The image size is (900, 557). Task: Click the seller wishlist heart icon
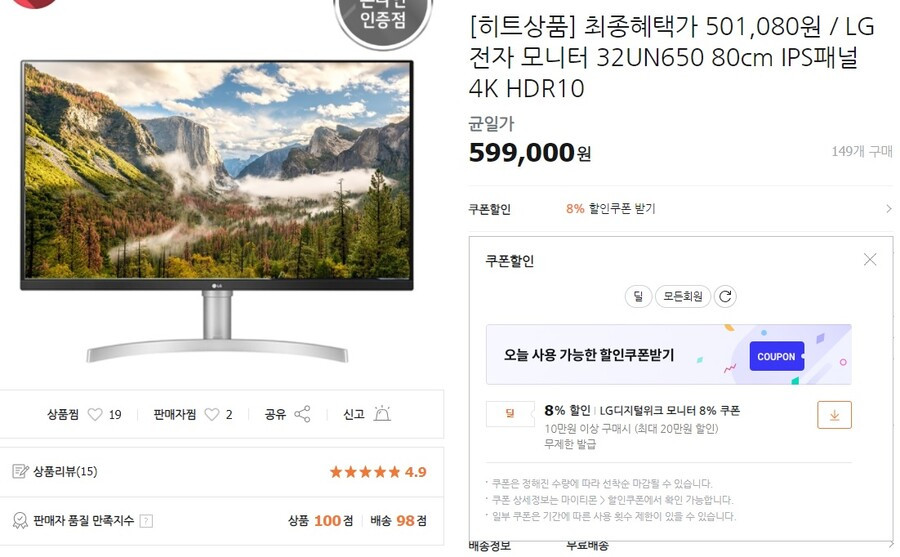212,414
